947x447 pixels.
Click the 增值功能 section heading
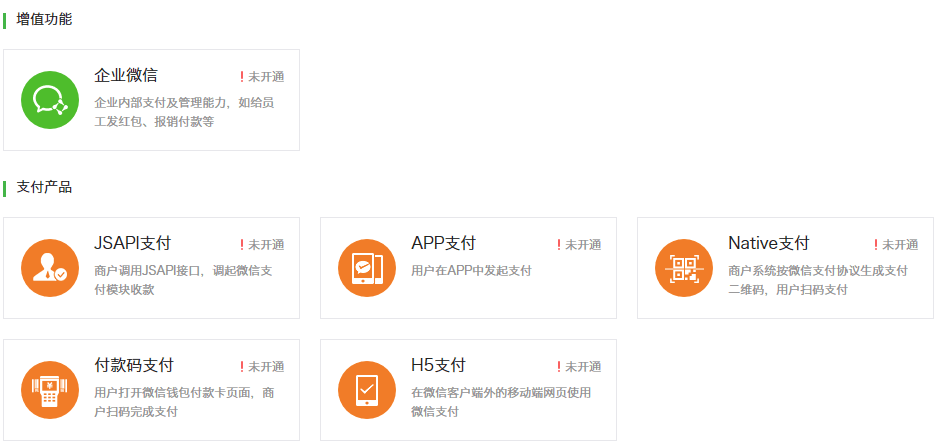coord(44,19)
